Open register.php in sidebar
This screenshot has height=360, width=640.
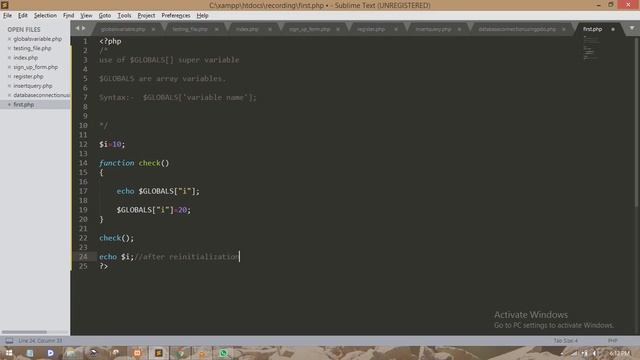click(28, 76)
